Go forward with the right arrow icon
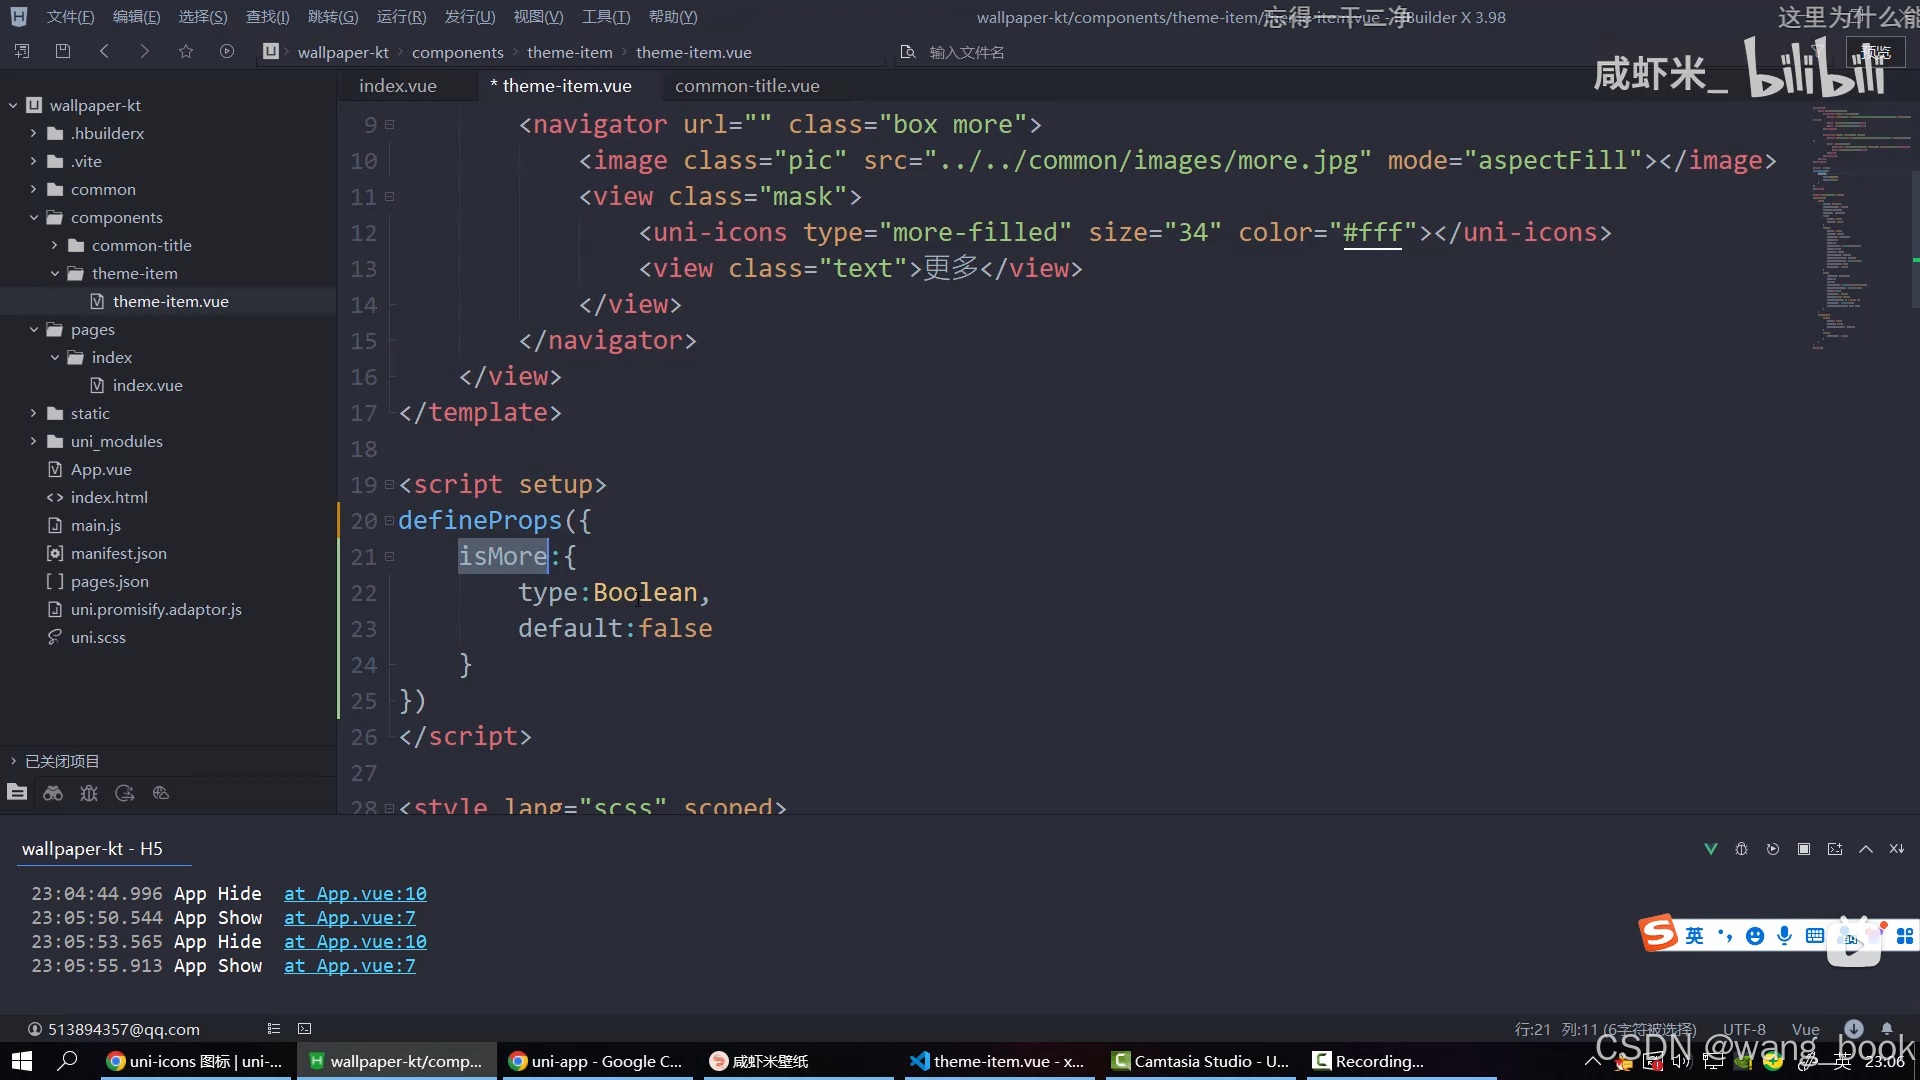This screenshot has height=1080, width=1920. point(145,51)
